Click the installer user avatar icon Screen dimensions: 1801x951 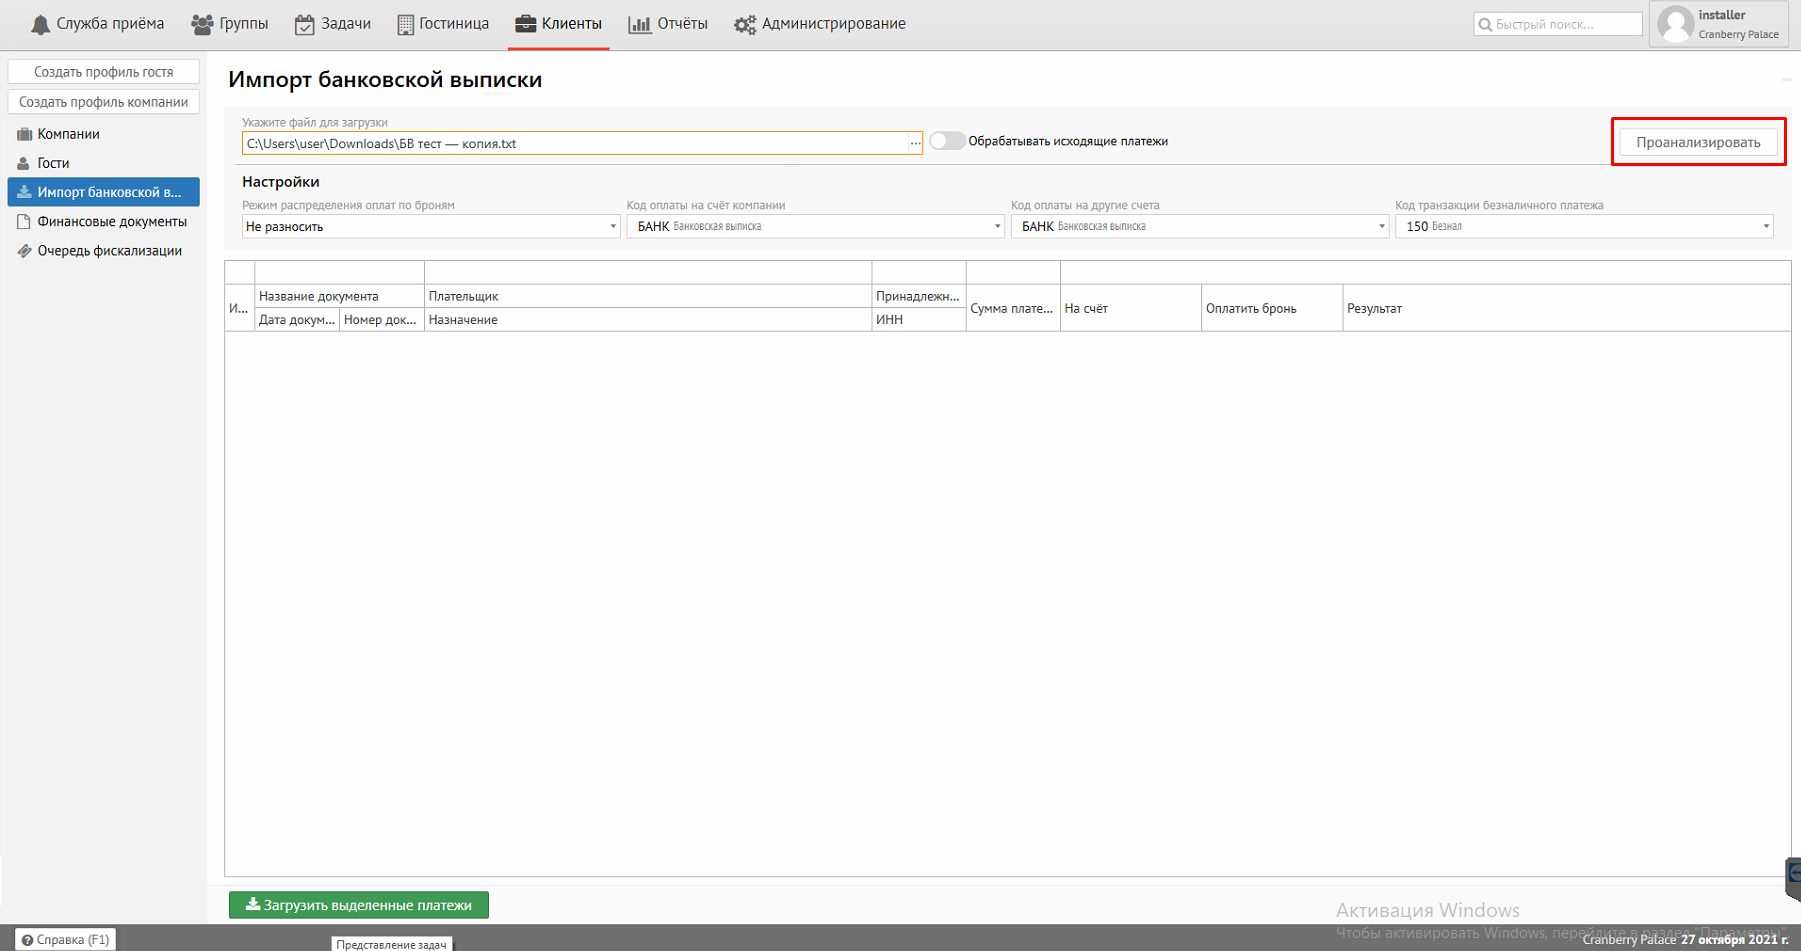coord(1675,24)
